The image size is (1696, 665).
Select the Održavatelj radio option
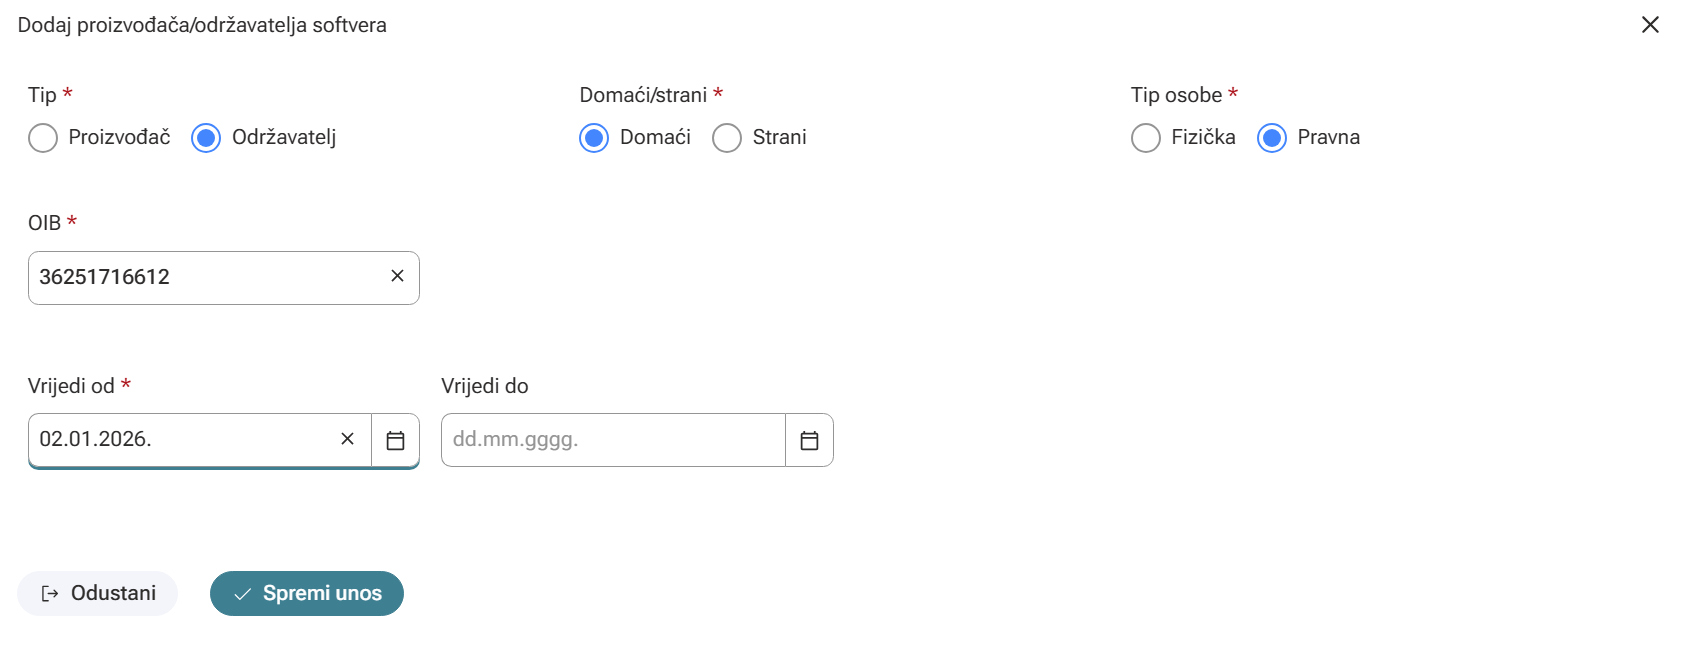click(206, 138)
